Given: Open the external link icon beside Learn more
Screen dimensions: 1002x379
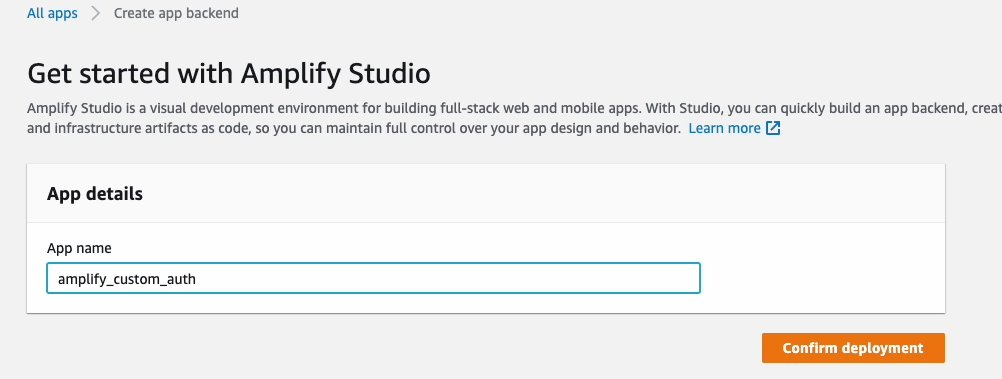Looking at the screenshot, I should (x=773, y=128).
